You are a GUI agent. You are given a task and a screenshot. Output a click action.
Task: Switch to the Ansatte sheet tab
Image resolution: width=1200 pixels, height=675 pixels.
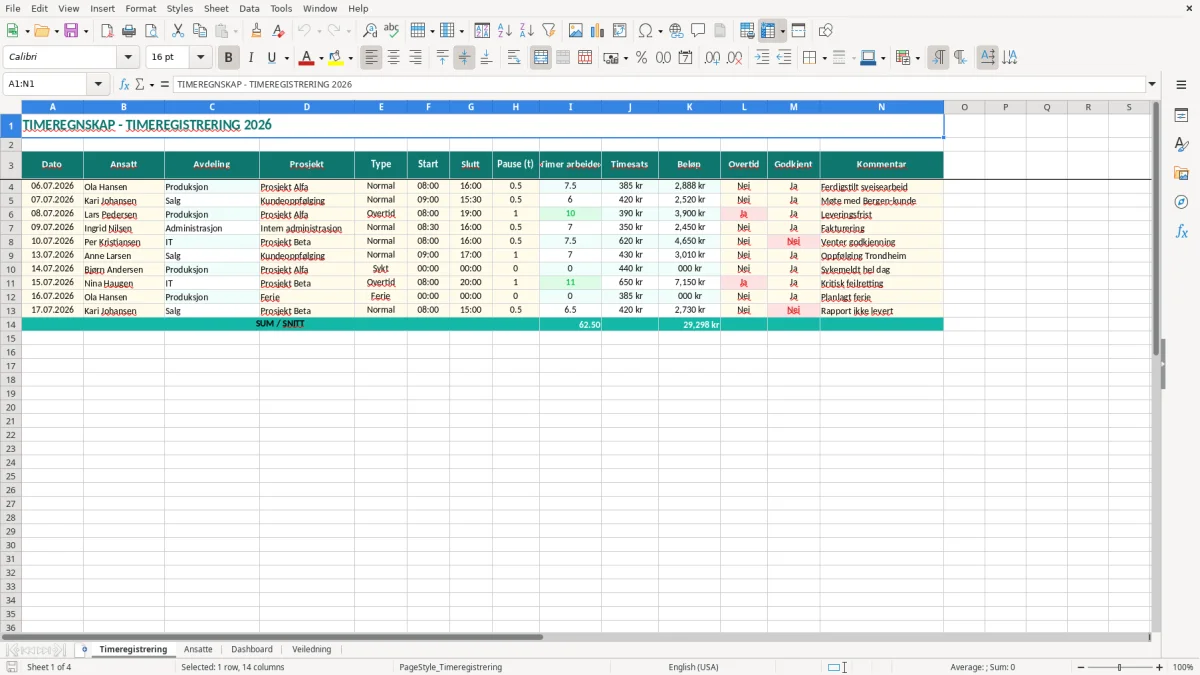coord(198,649)
